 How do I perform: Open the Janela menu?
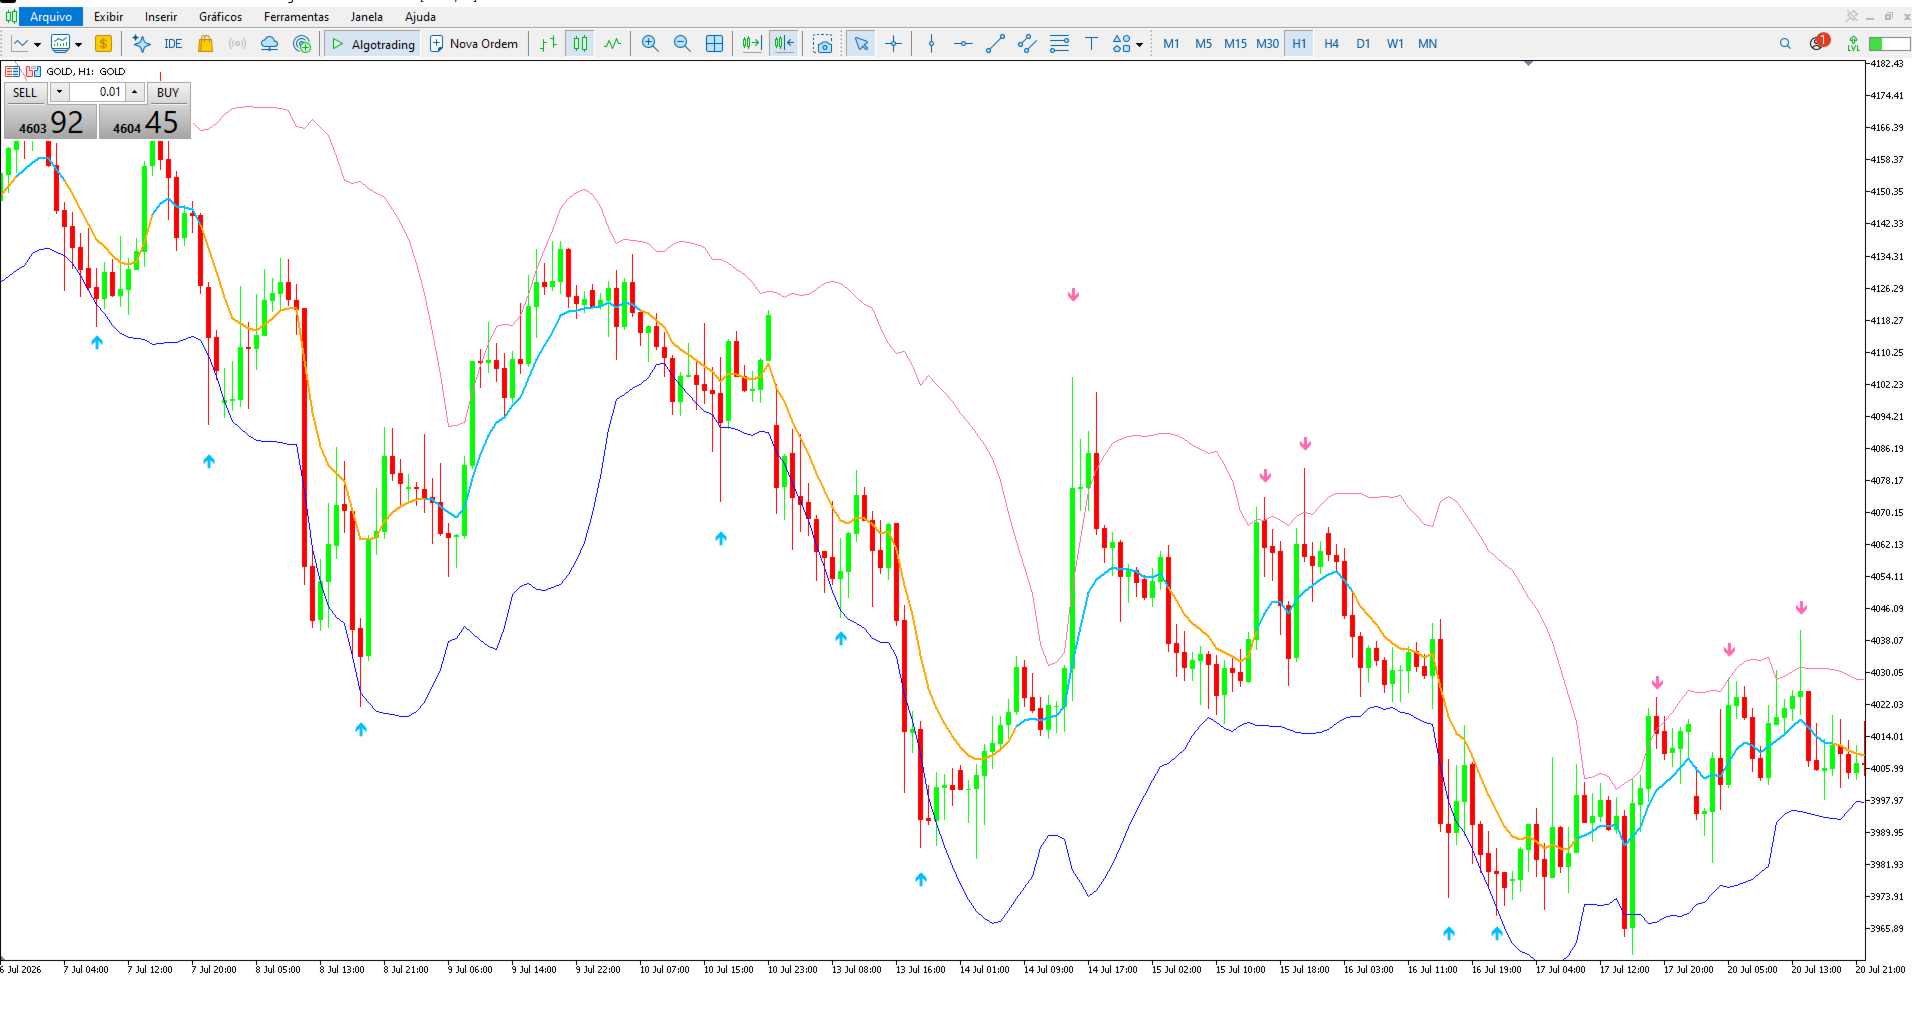coord(366,17)
